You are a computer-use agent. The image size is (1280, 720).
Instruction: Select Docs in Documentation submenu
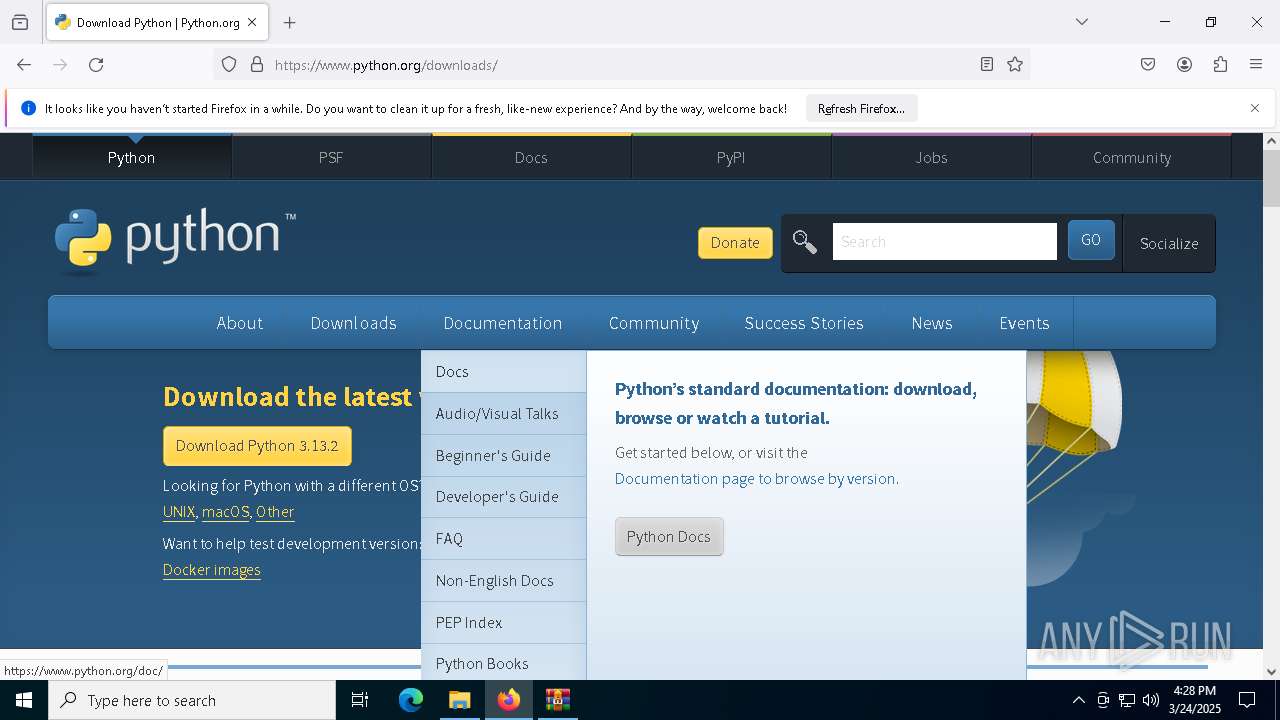point(503,371)
